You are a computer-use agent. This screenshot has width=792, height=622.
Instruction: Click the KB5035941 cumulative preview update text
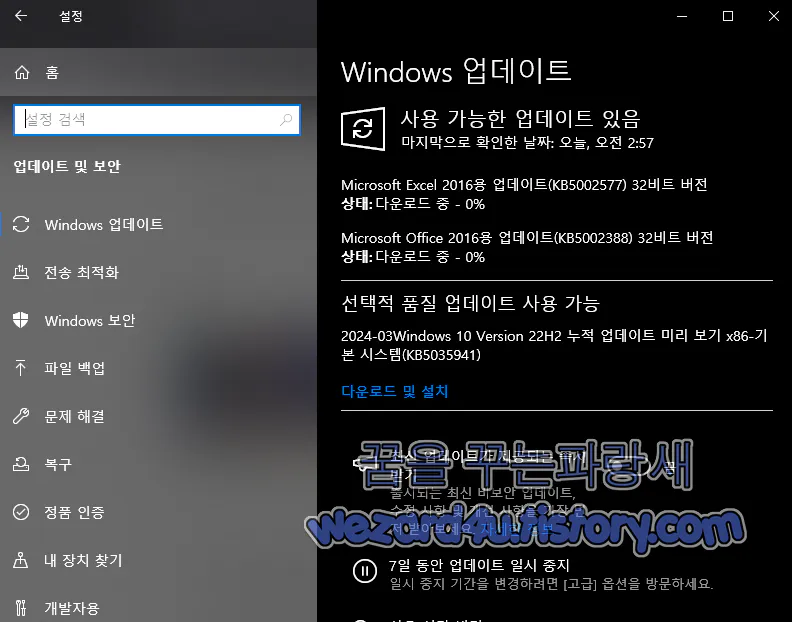tap(554, 345)
